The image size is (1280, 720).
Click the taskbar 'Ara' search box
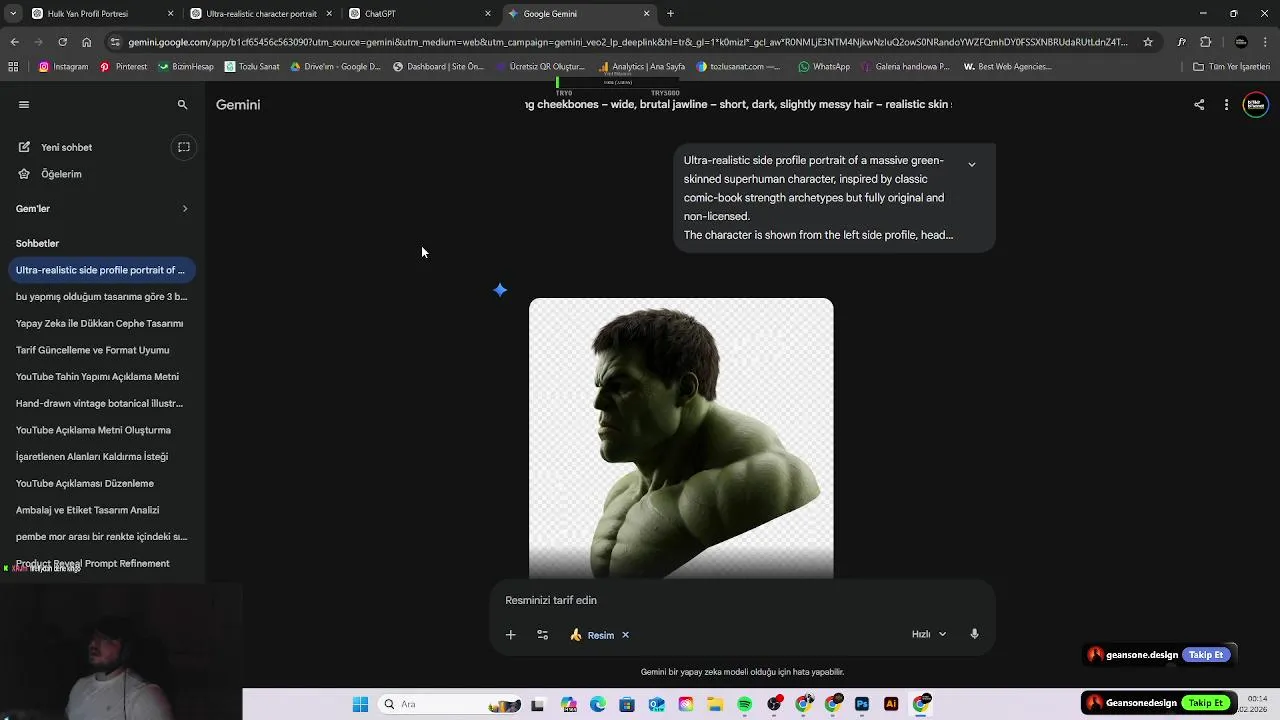click(x=450, y=704)
